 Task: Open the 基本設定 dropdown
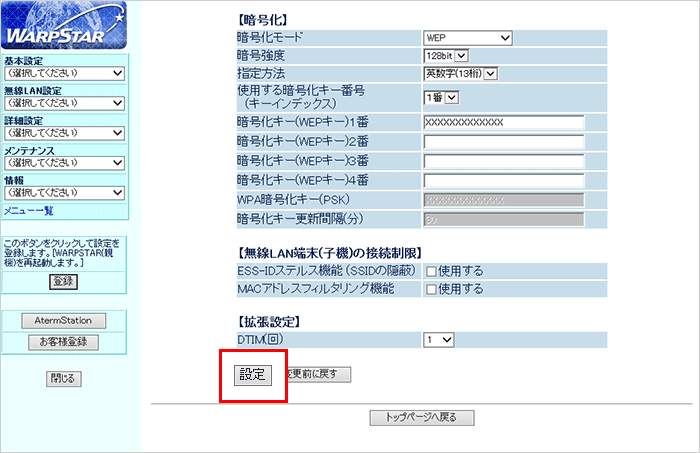coord(64,74)
